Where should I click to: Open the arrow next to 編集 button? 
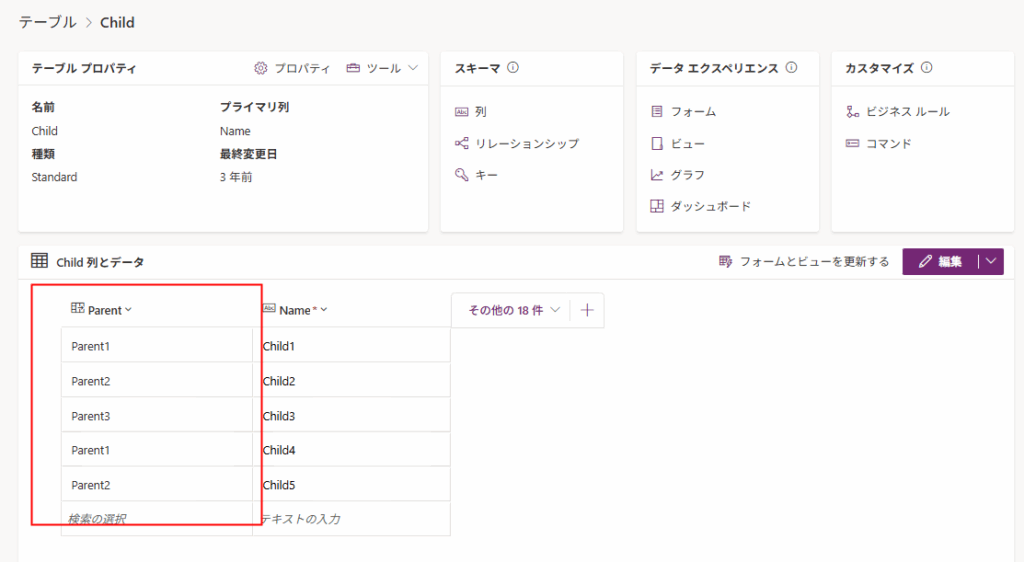coord(990,262)
